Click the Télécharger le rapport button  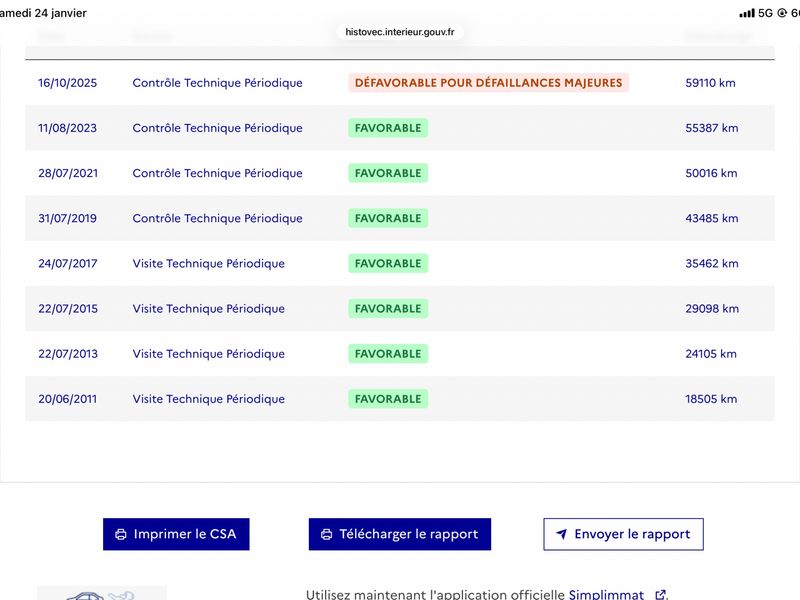399,534
